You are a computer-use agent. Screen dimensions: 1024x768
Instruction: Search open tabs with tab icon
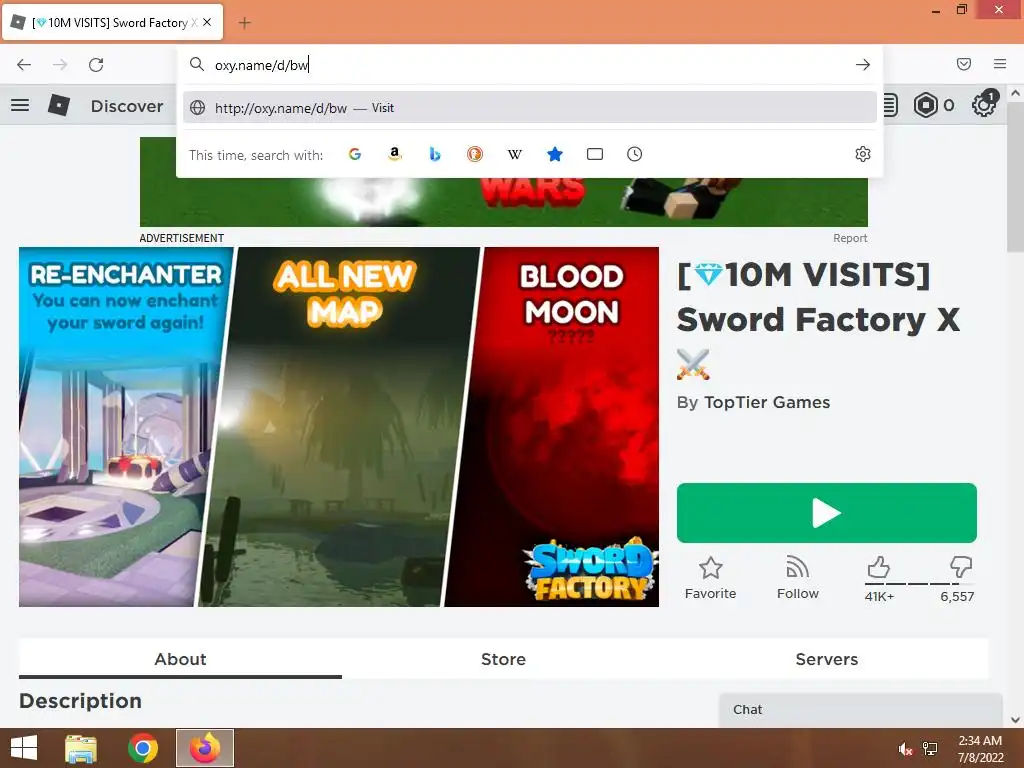594,154
